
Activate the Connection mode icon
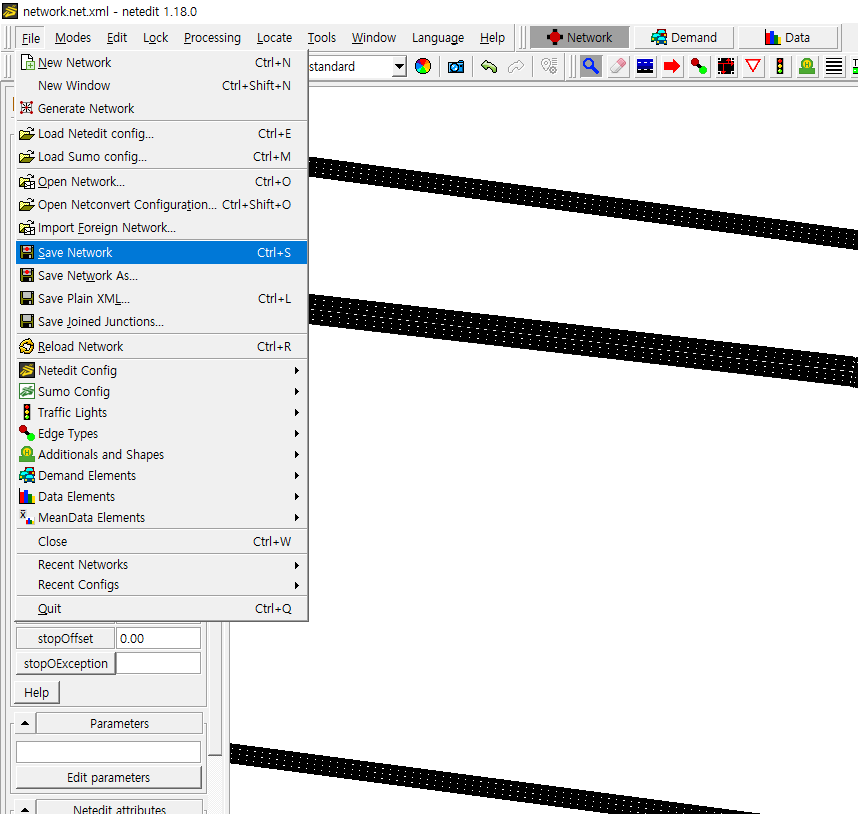726,67
